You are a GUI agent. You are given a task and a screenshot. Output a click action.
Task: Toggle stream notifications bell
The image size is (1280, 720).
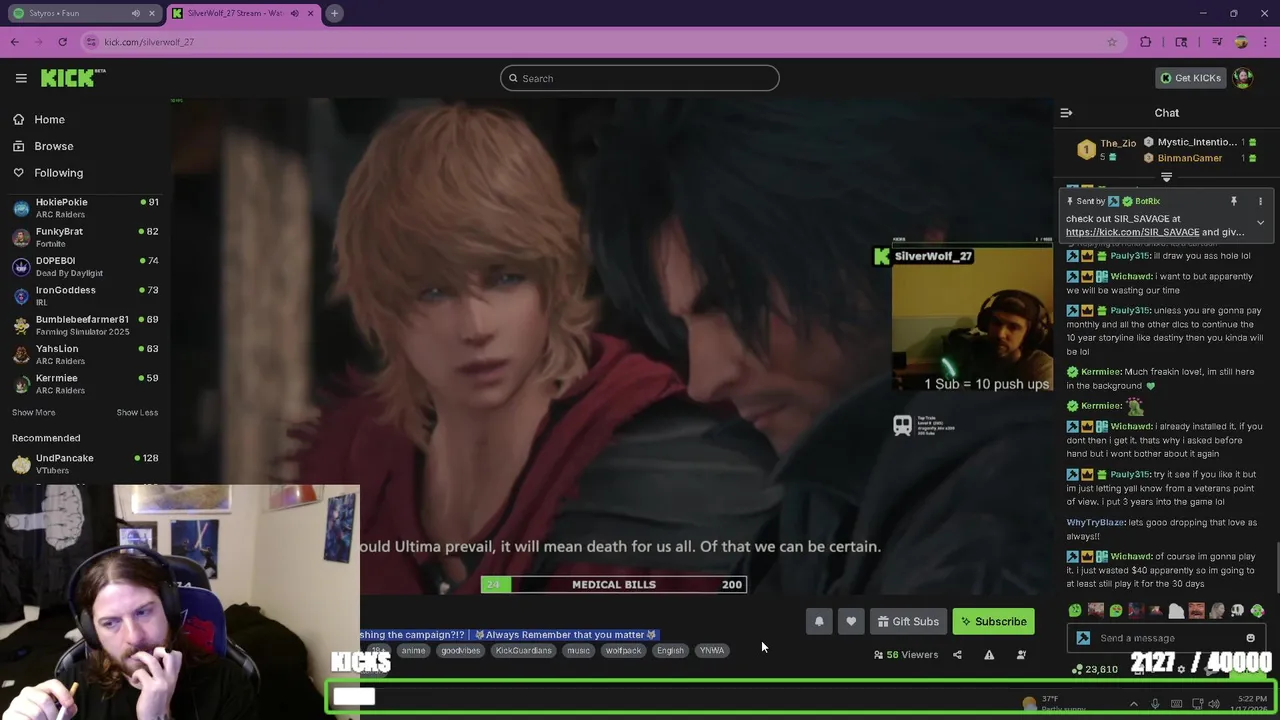(819, 622)
